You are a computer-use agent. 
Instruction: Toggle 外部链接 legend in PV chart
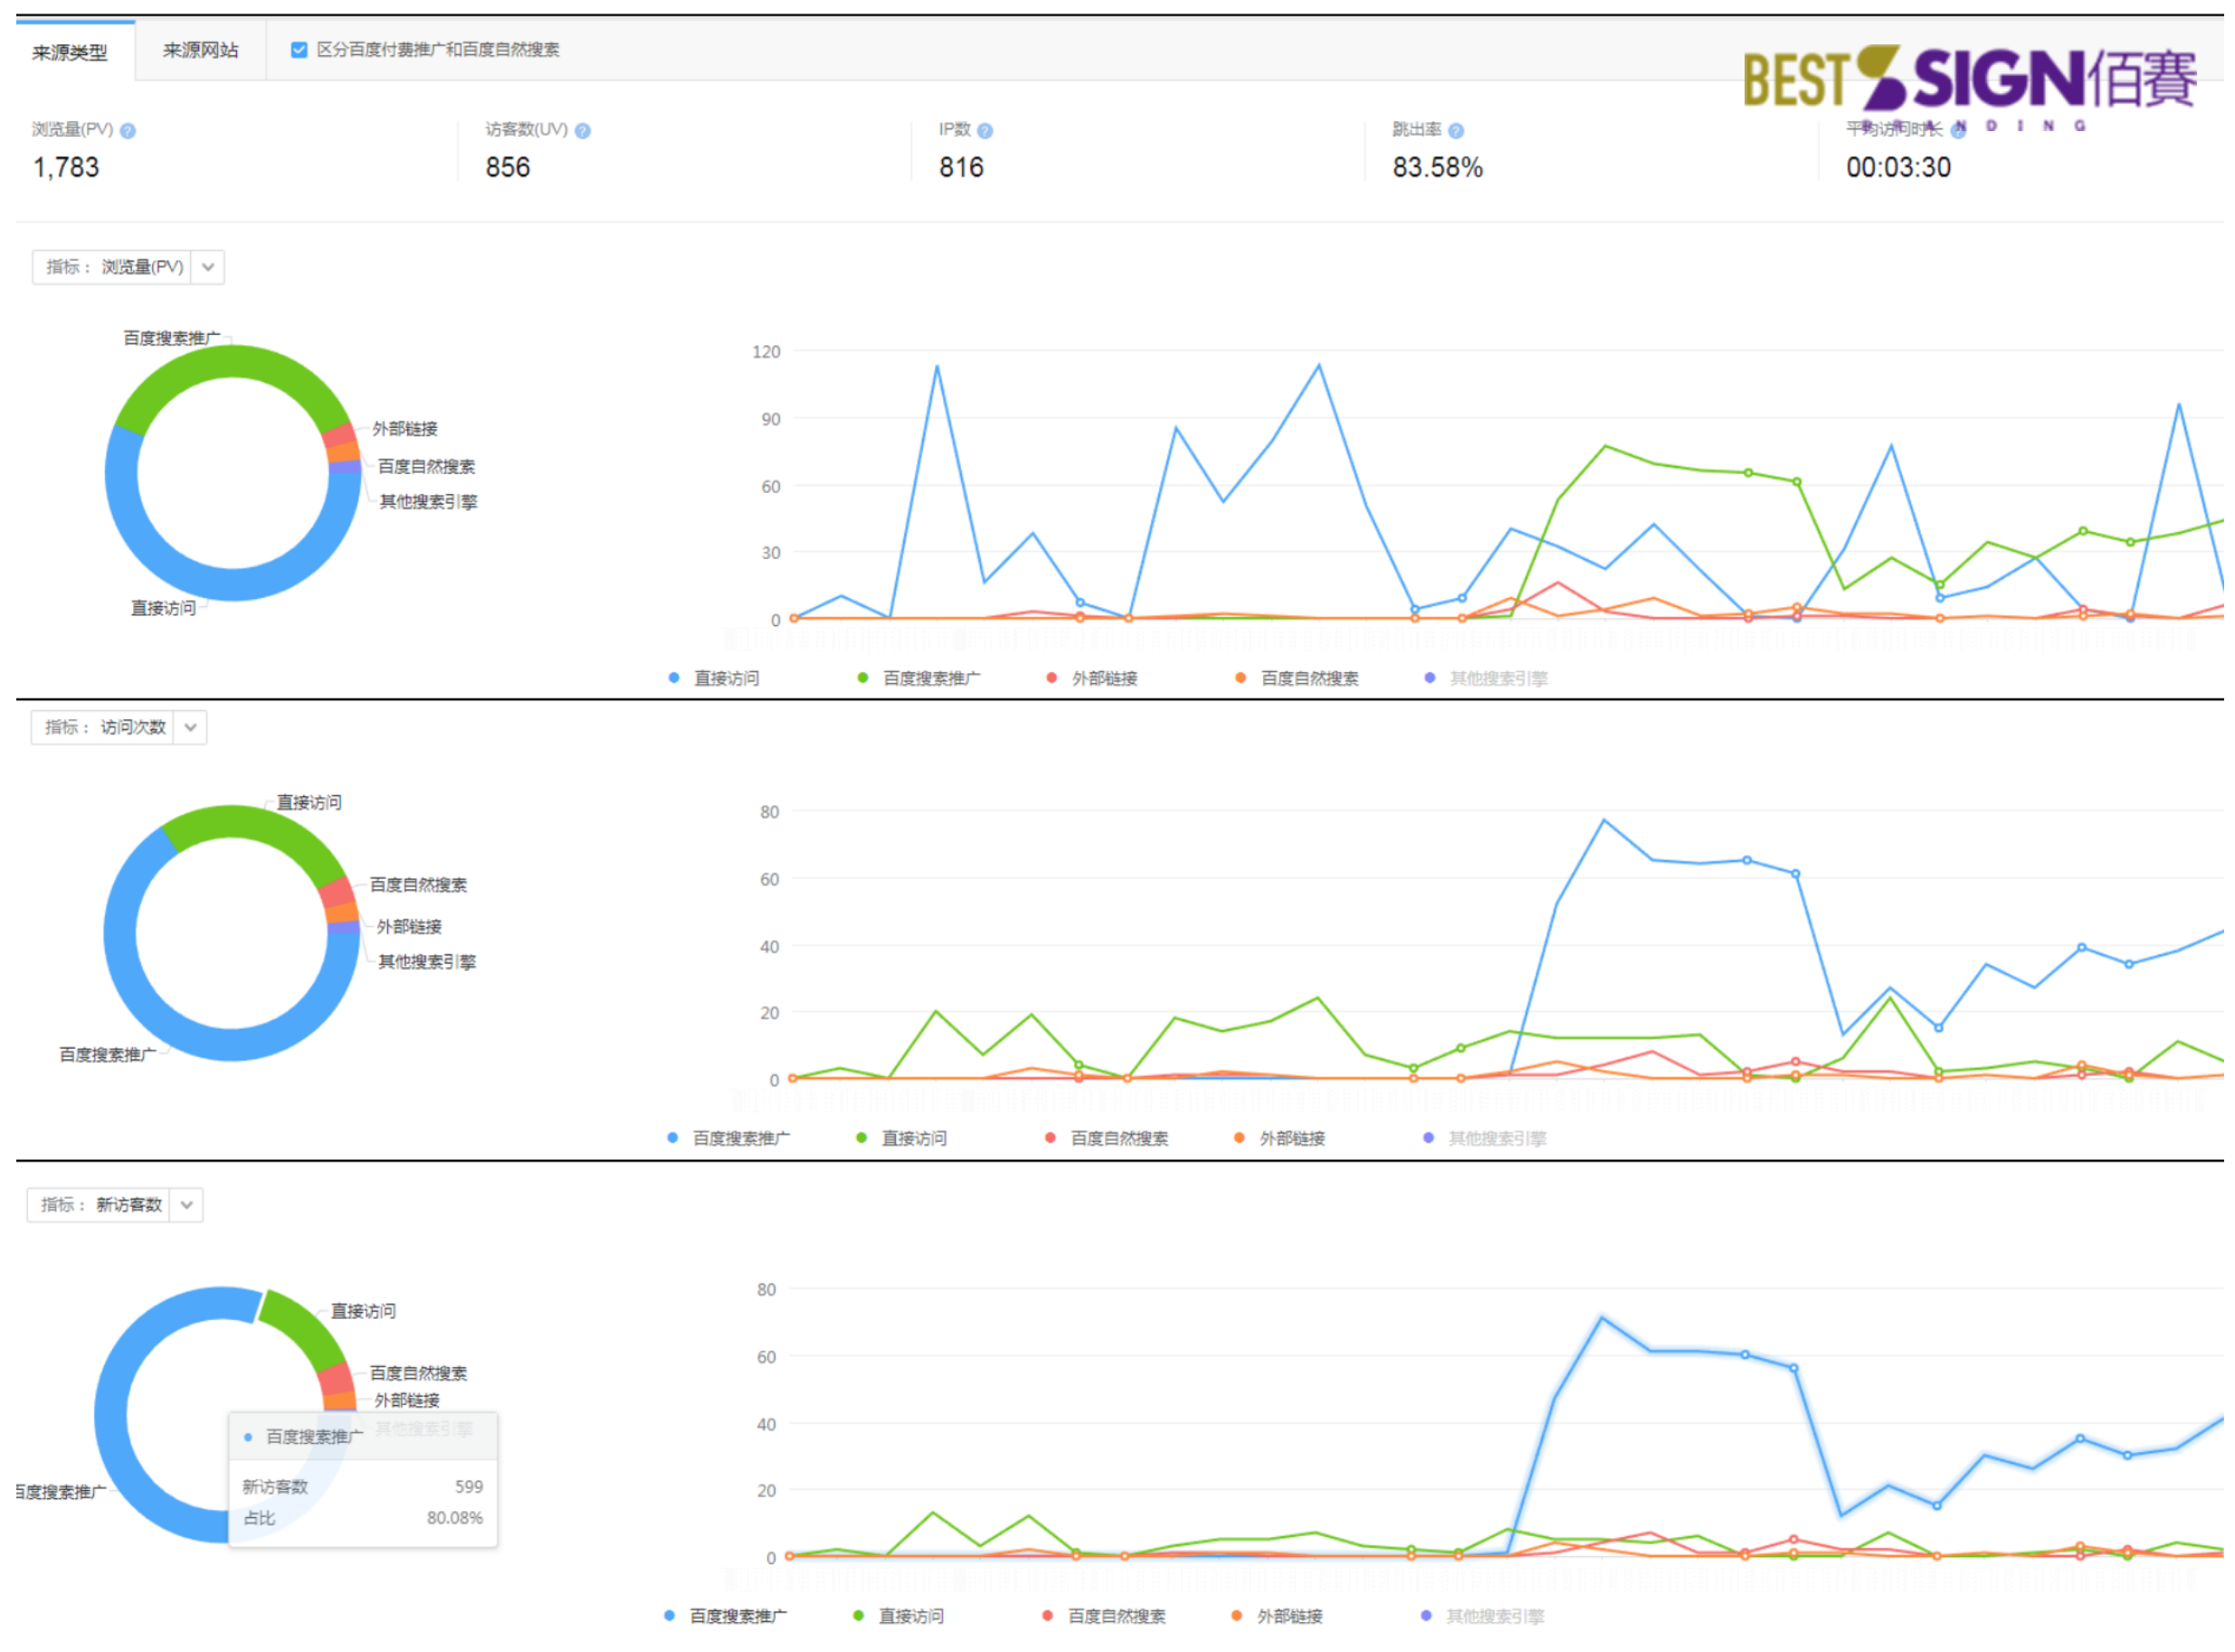1093,679
